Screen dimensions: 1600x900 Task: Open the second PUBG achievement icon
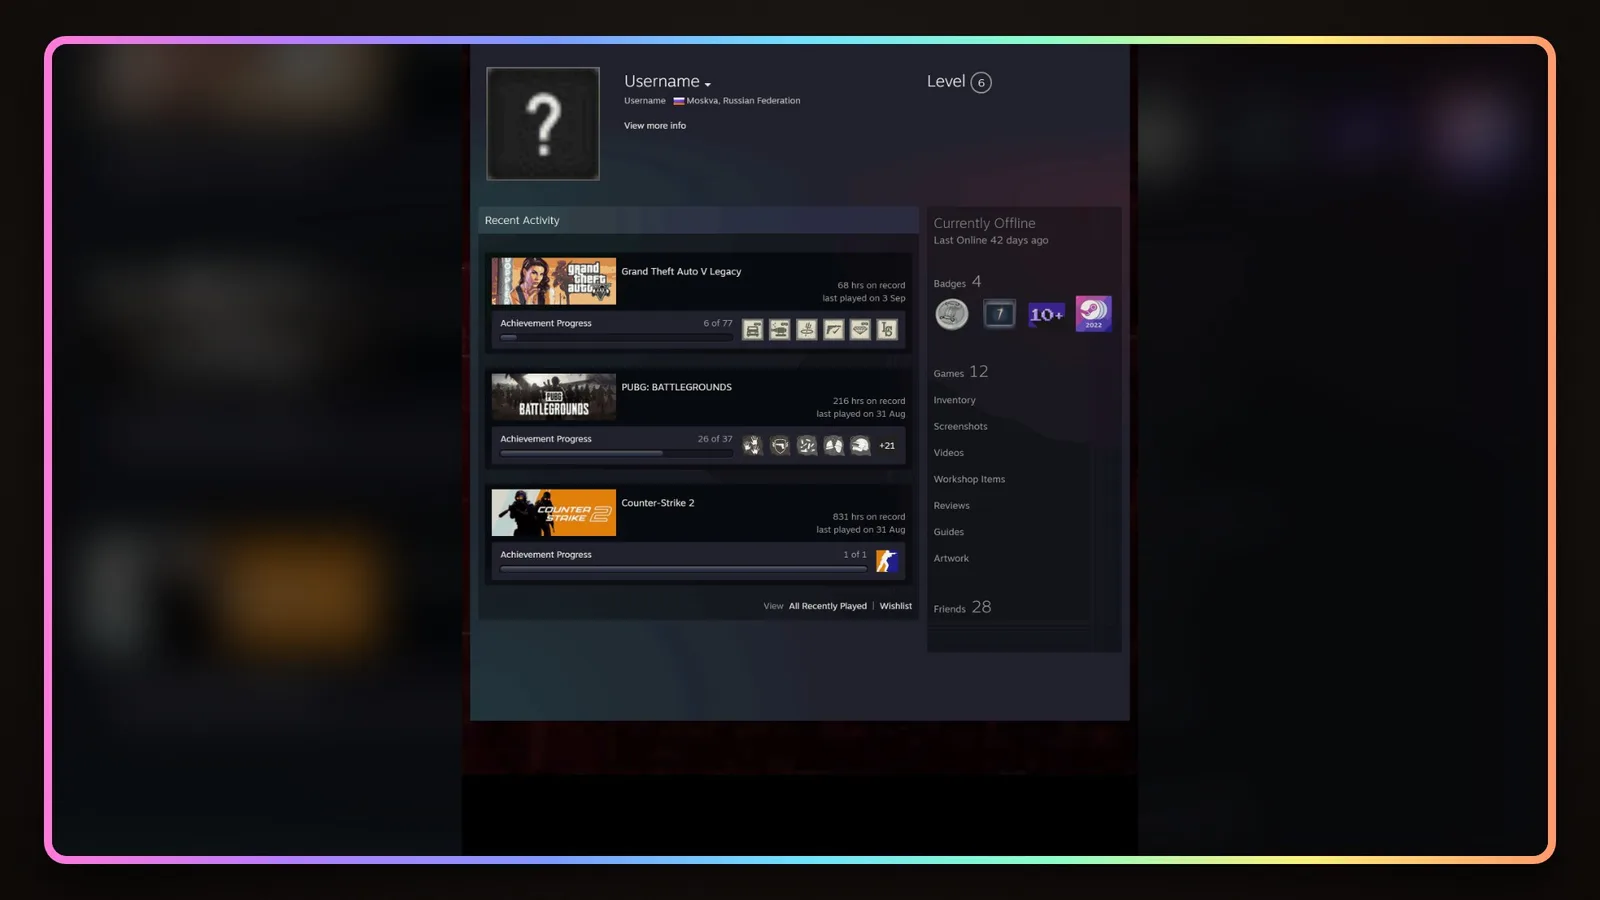click(780, 446)
